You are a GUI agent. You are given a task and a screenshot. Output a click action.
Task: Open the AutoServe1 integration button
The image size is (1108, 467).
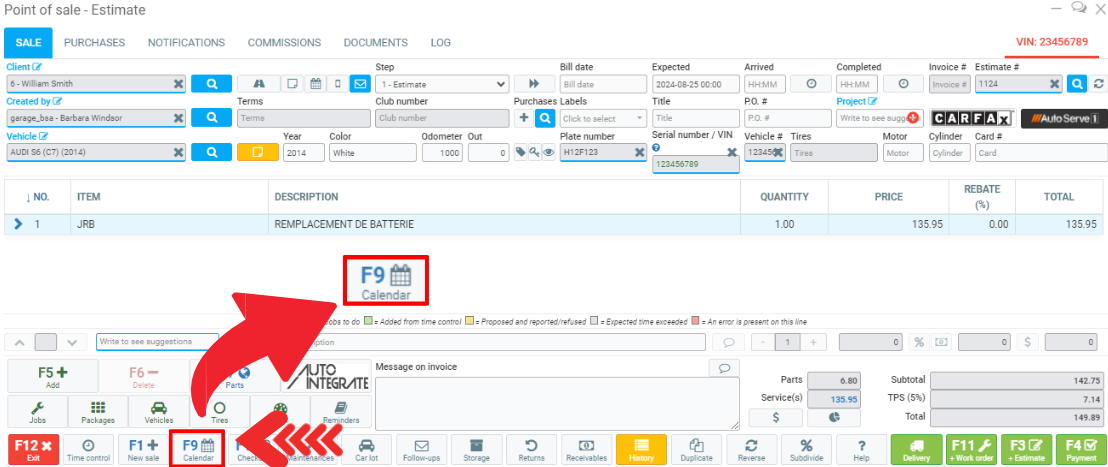click(1063, 118)
